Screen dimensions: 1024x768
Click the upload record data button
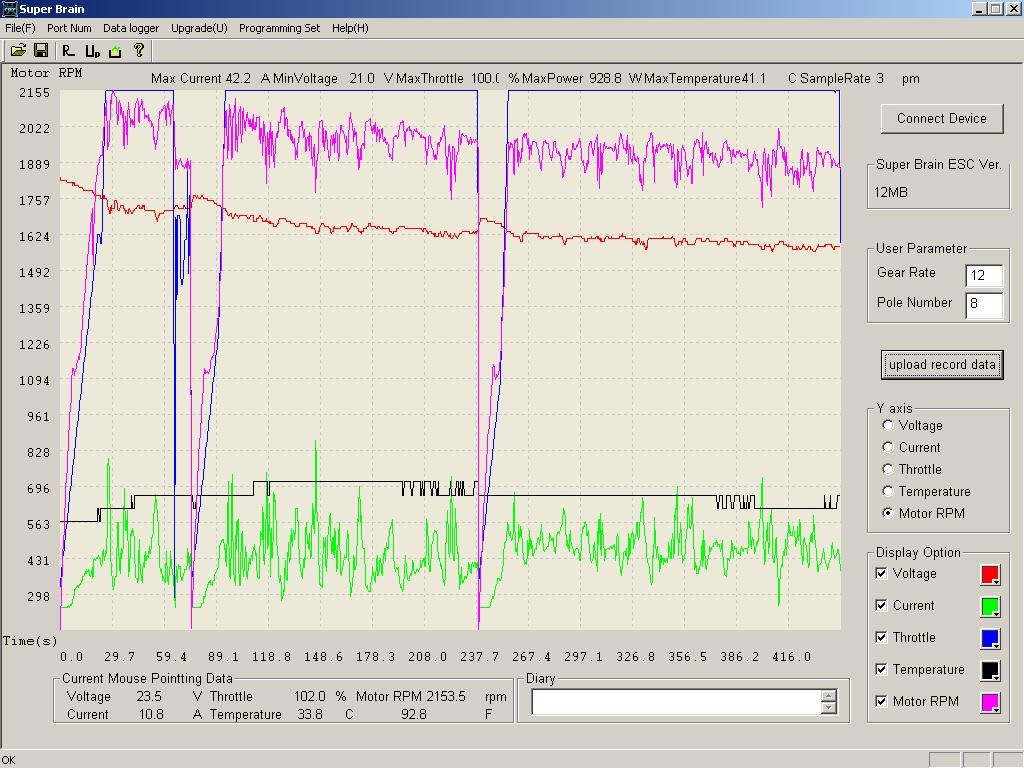click(x=942, y=364)
